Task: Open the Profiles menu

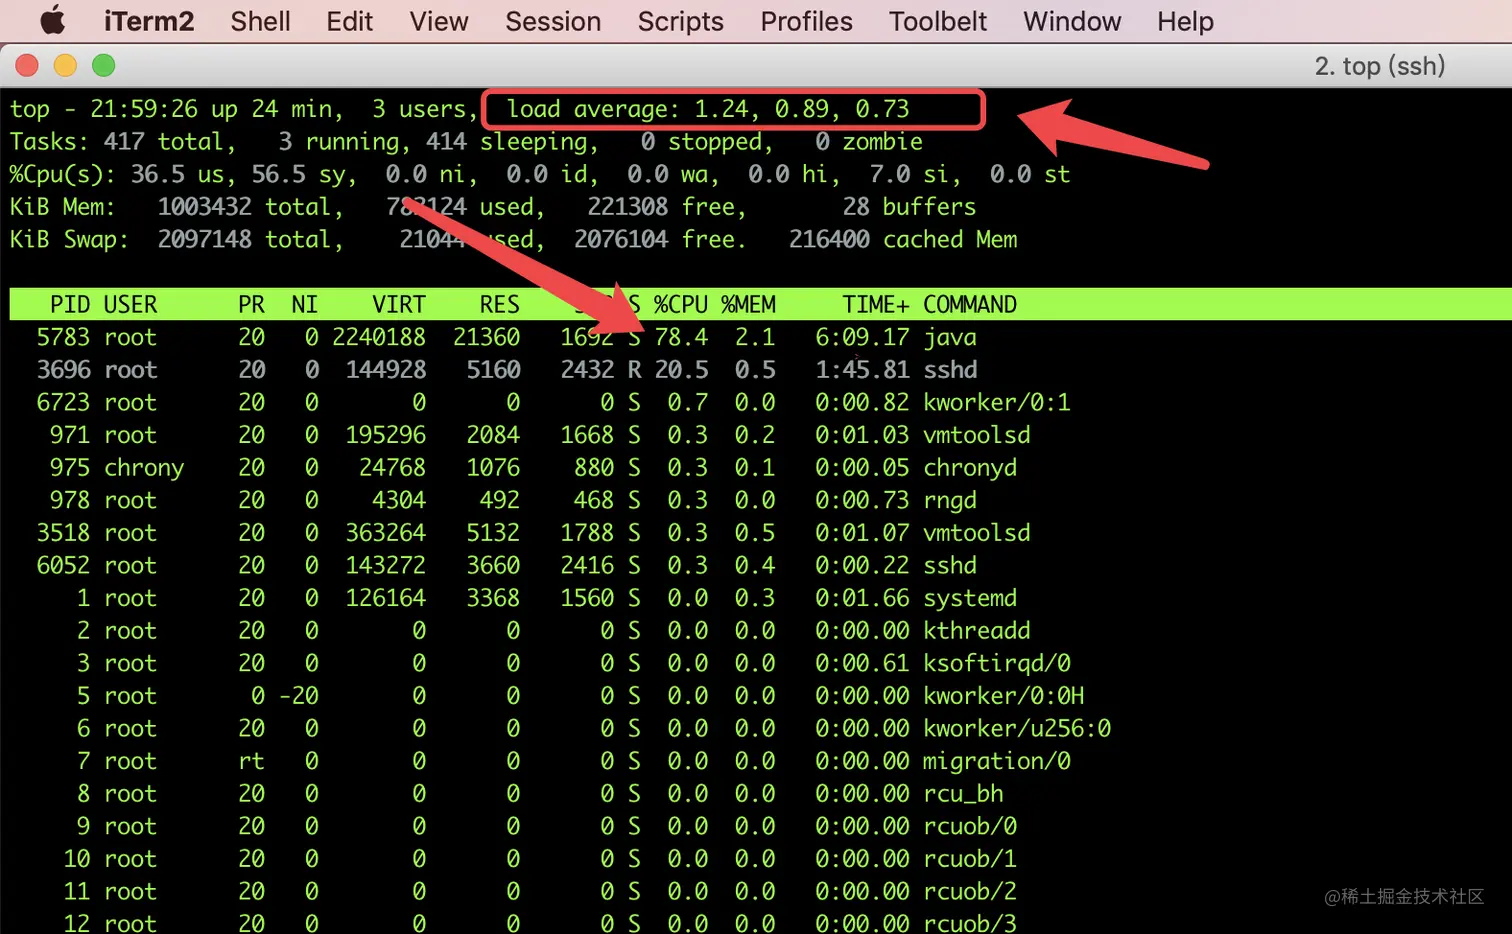Action: pos(806,21)
